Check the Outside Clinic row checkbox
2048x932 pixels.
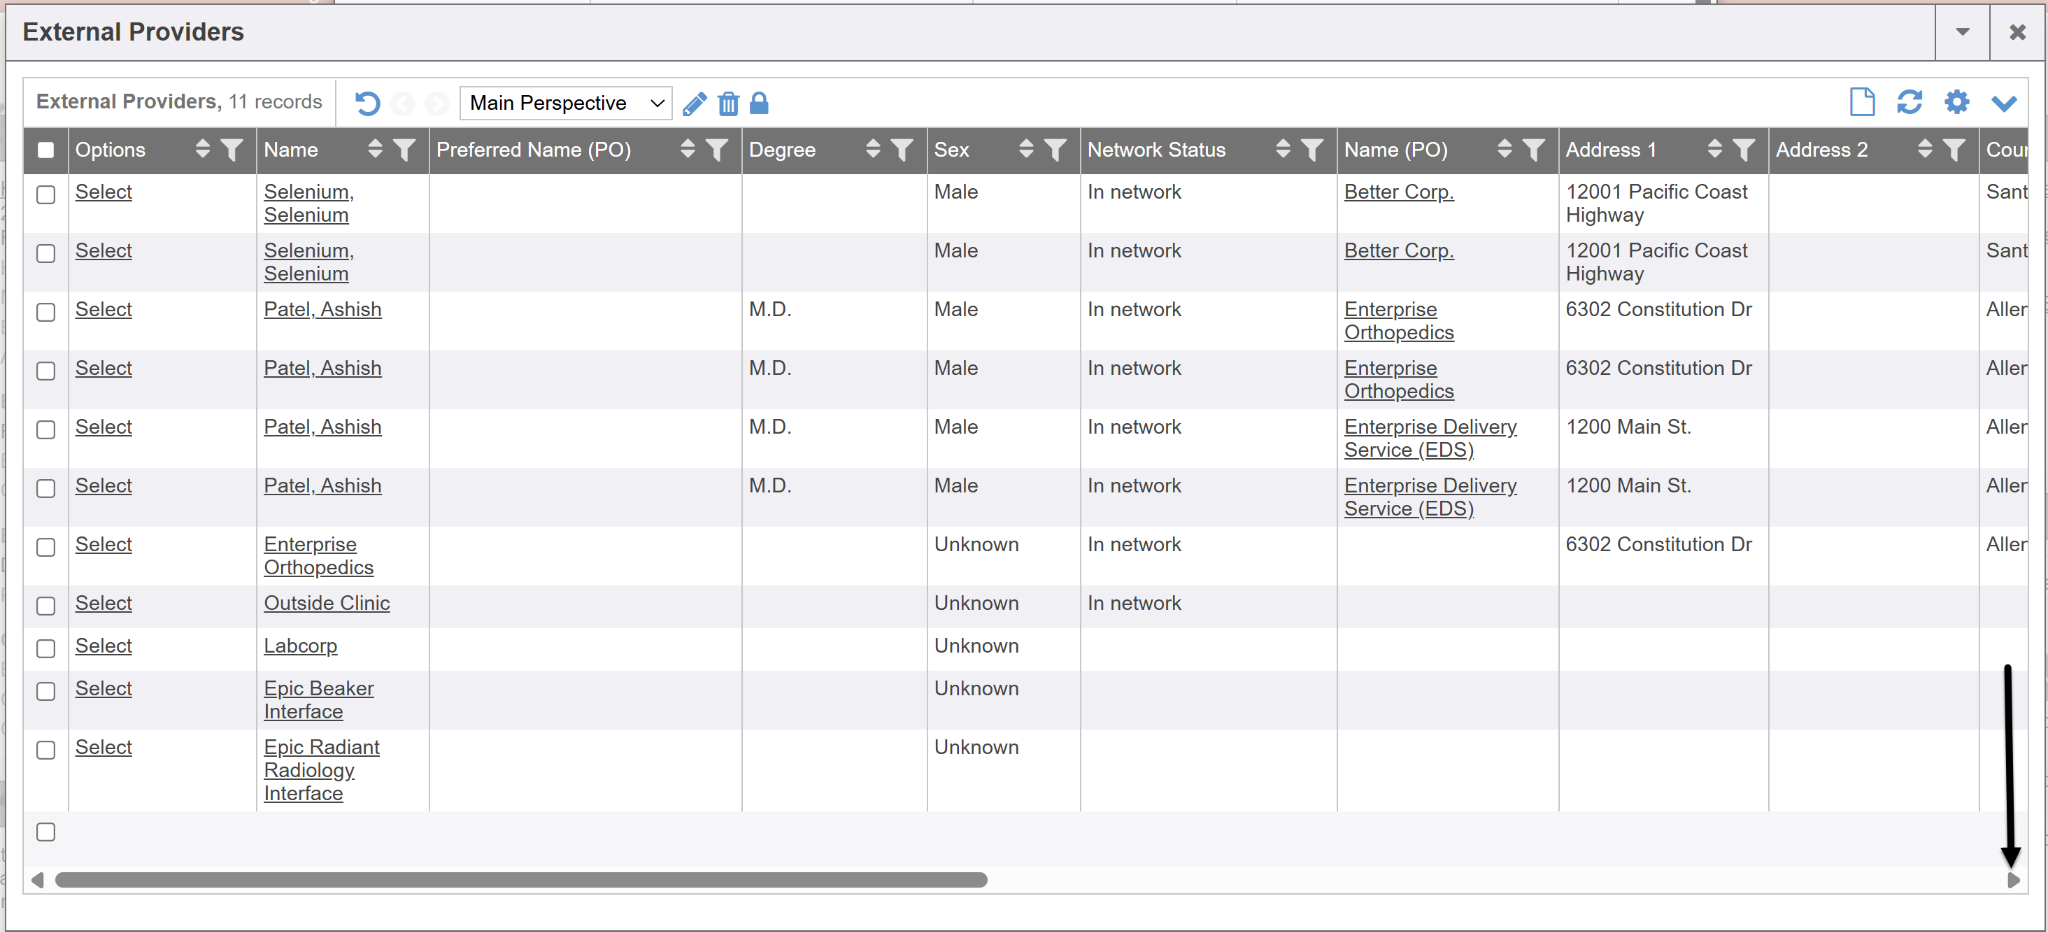pyautogui.click(x=46, y=606)
